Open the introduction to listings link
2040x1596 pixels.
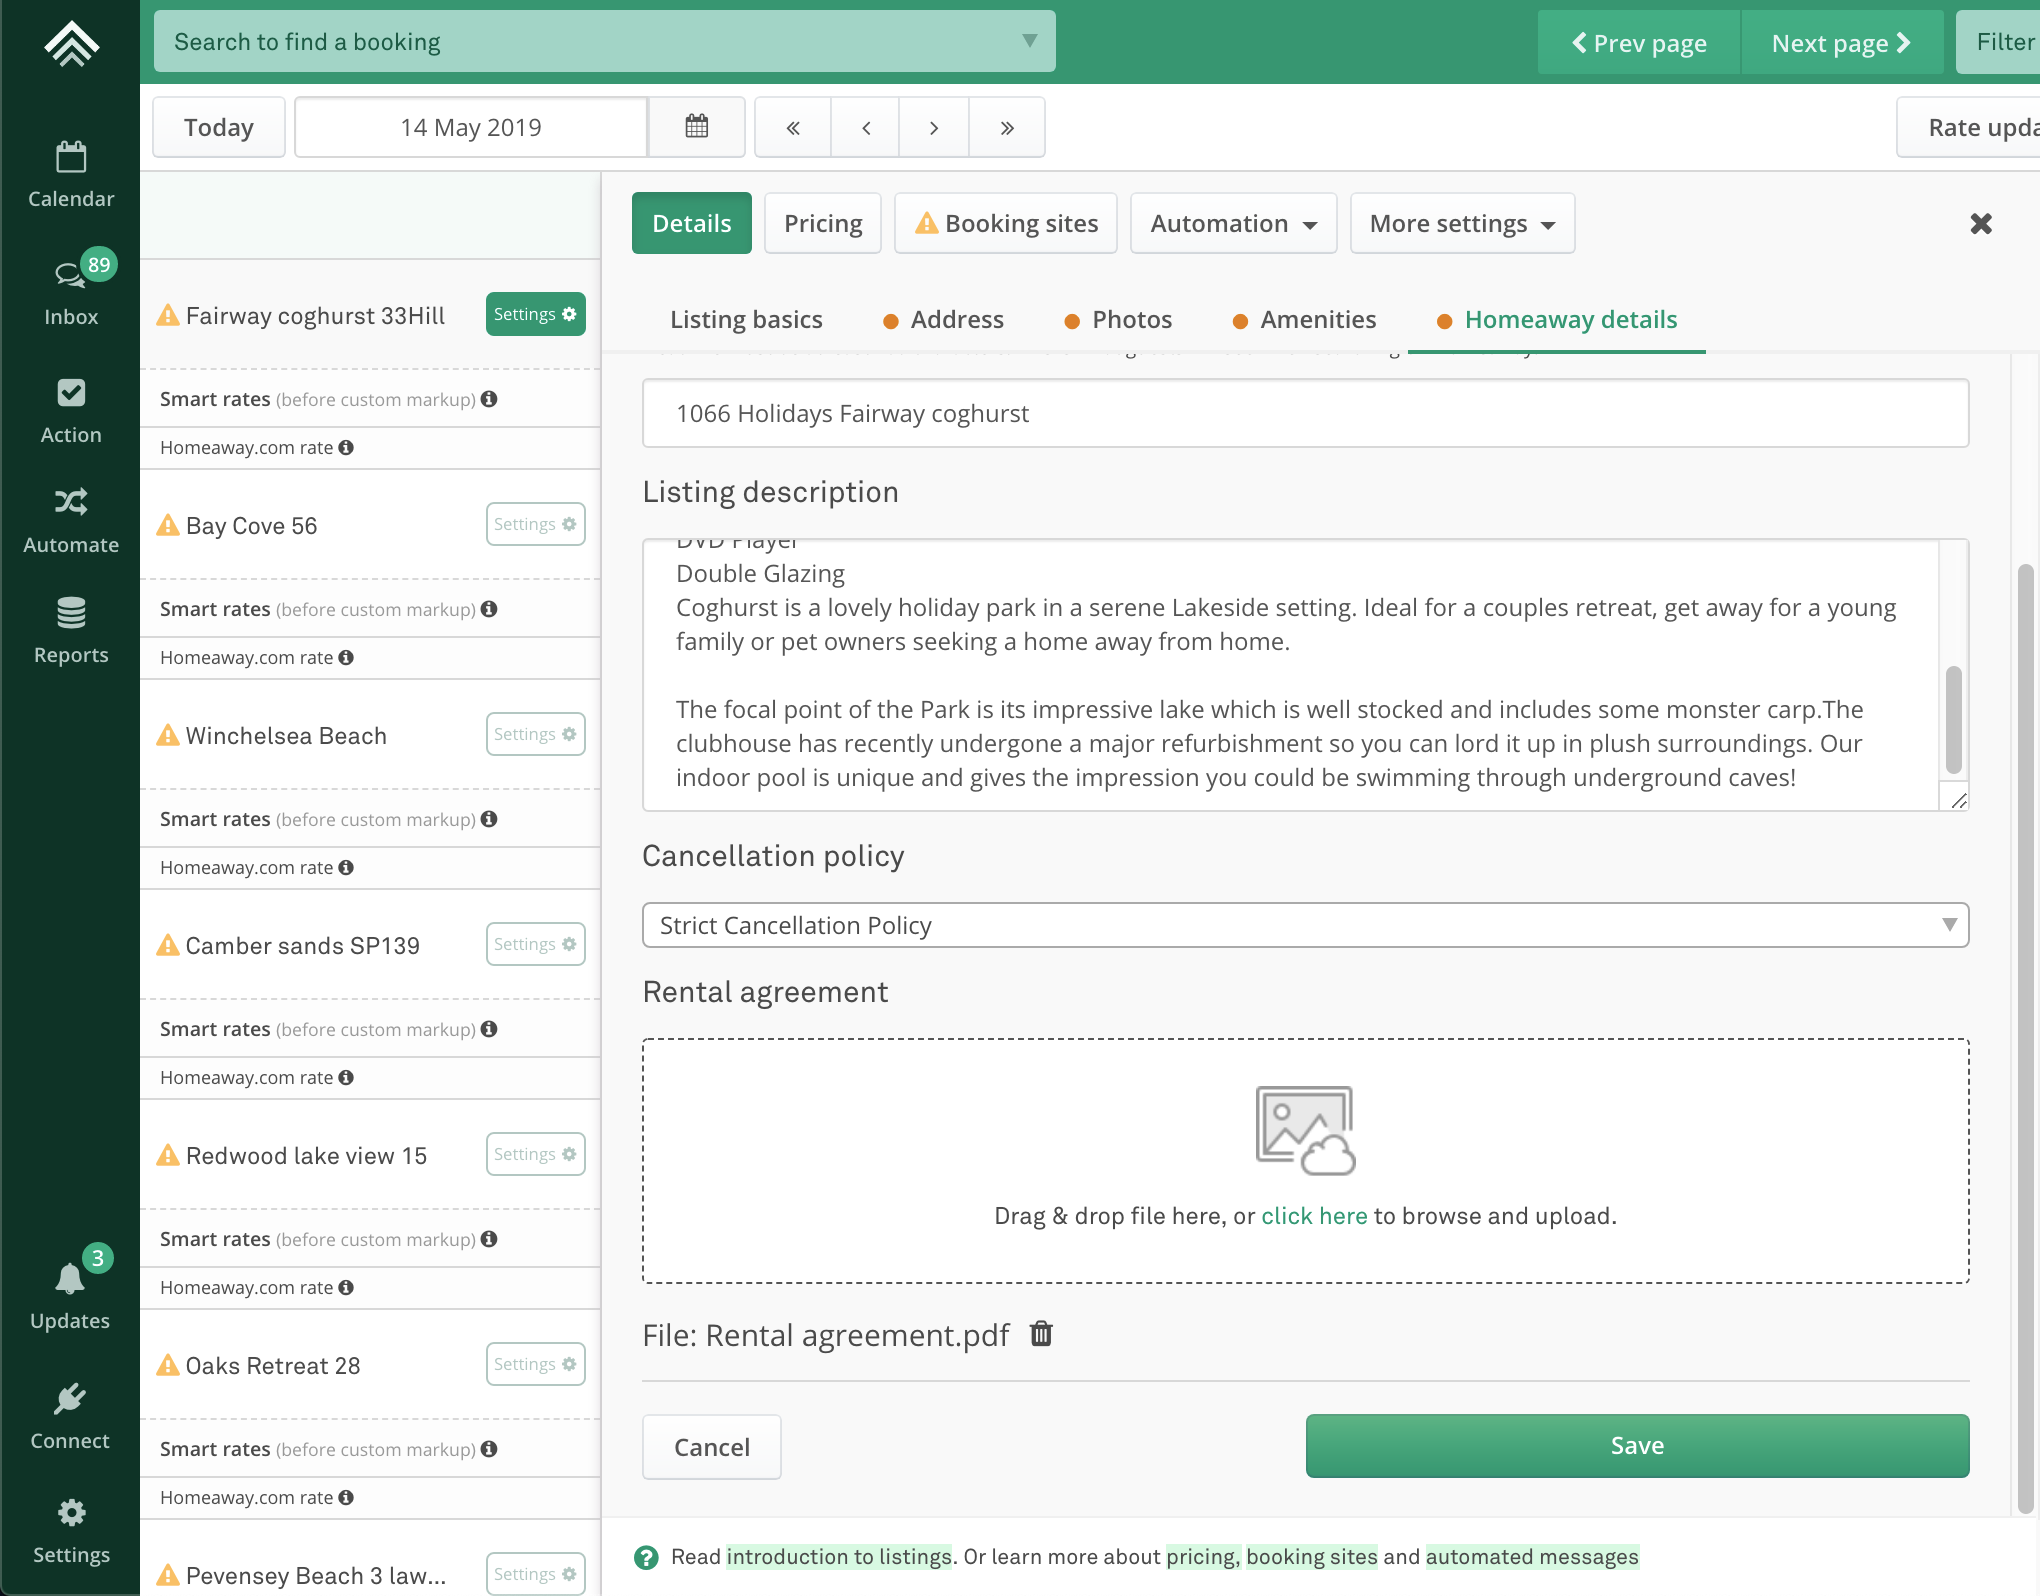839,1557
